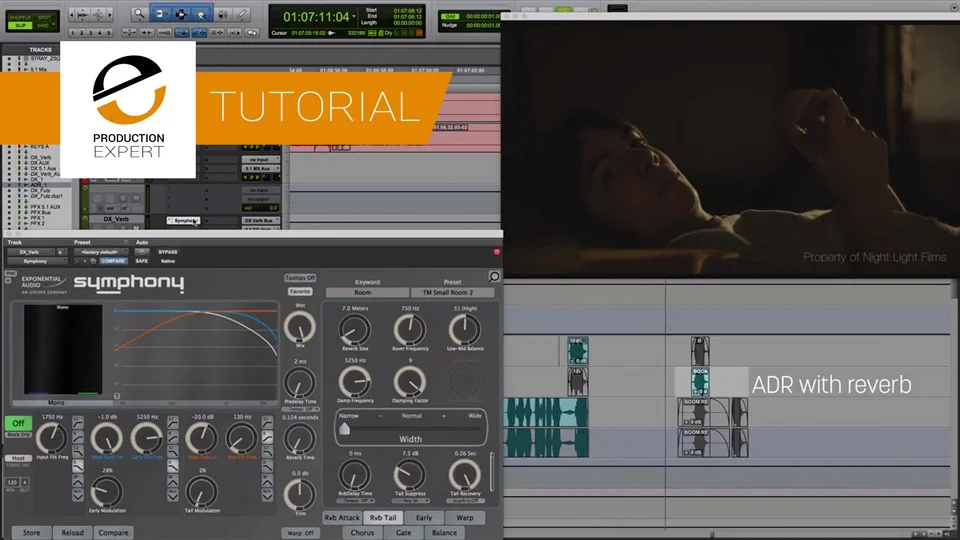Click the MIDI zoom icon in toolbar
The image size is (960, 540).
pyautogui.click(x=98, y=14)
